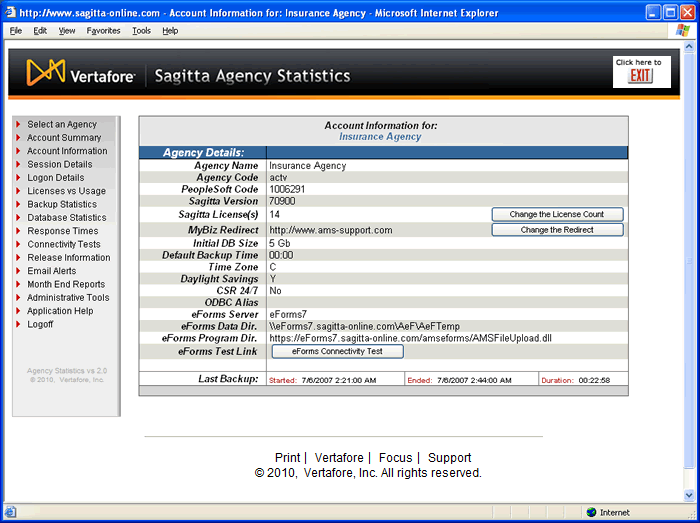Screen dimensions: 700x523
Task: View Logon Details
Action: click(56, 178)
